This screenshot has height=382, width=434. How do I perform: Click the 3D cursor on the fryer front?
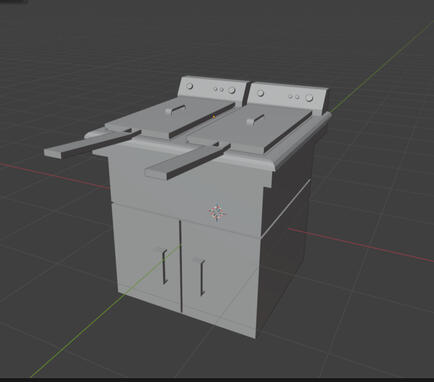[x=217, y=212]
